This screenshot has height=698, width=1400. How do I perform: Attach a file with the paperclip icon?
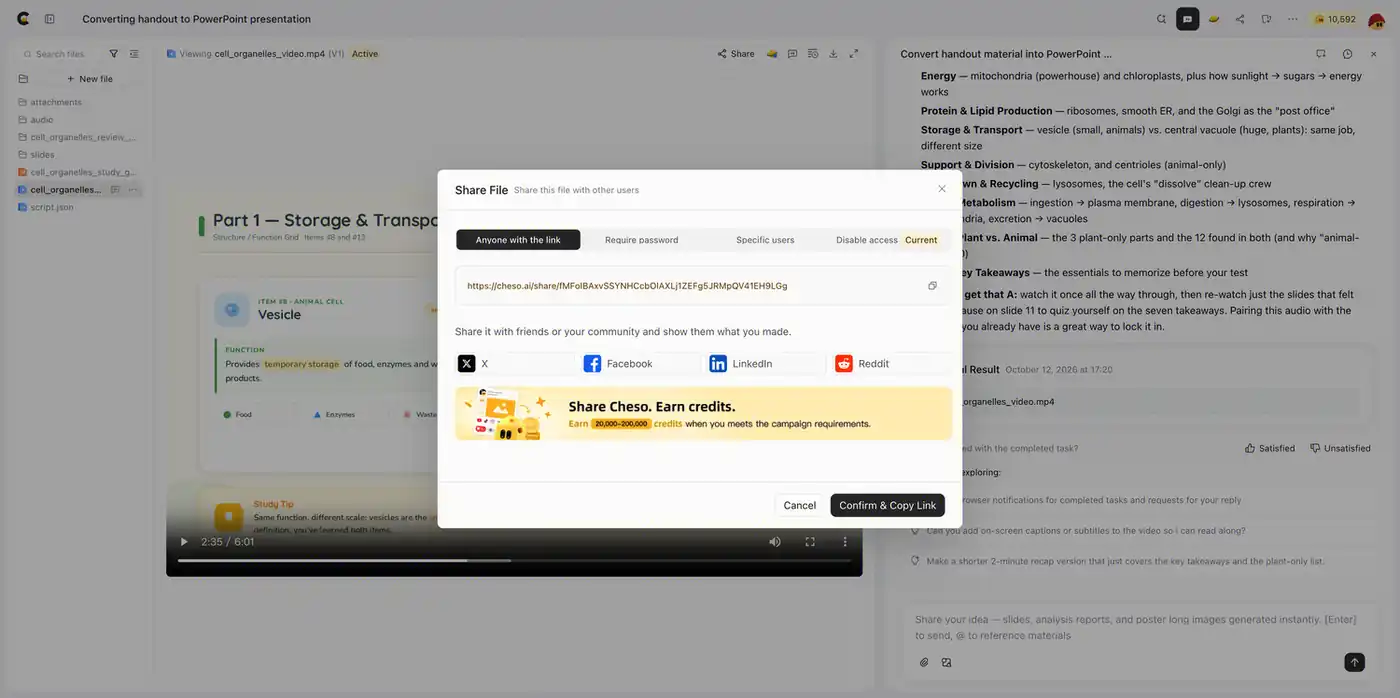point(924,662)
